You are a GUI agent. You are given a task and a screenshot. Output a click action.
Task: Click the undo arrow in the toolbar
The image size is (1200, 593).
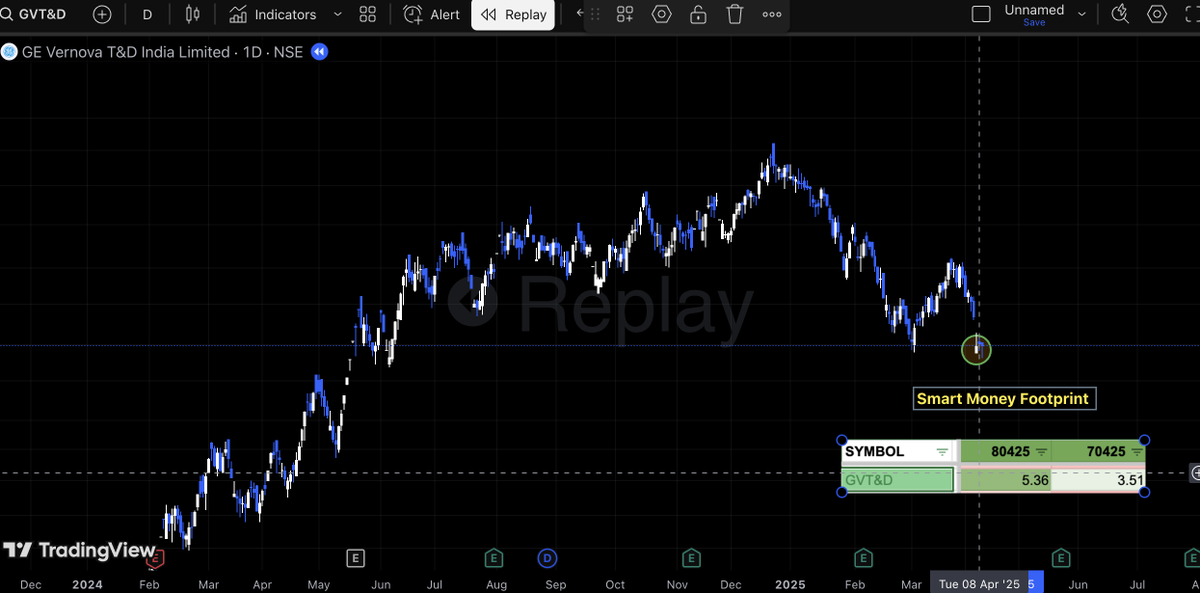coord(580,14)
